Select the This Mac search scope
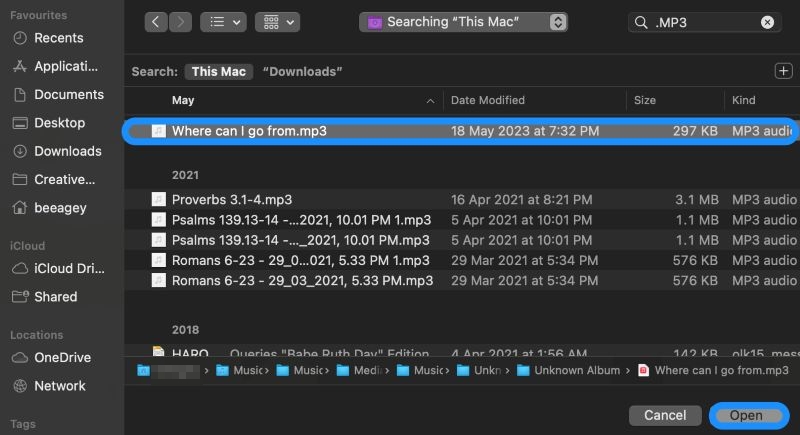The width and height of the screenshot is (800, 435). [x=219, y=71]
